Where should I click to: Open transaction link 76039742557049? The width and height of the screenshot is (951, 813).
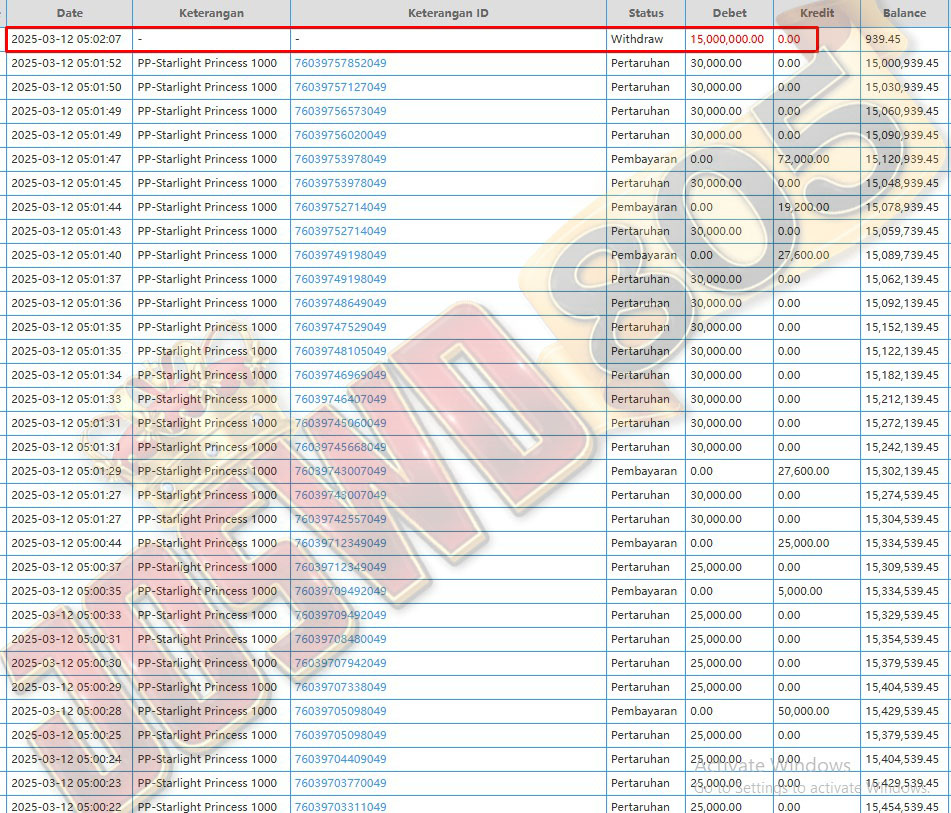point(340,519)
